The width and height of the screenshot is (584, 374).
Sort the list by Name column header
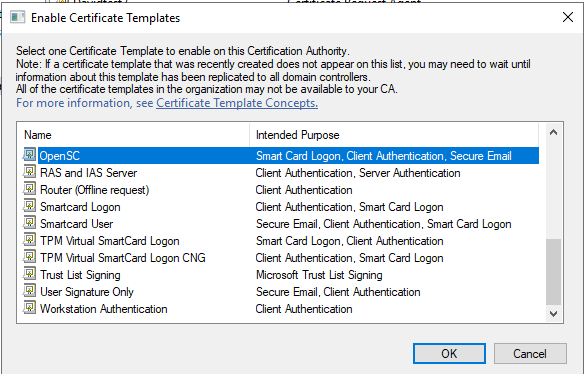pos(133,135)
